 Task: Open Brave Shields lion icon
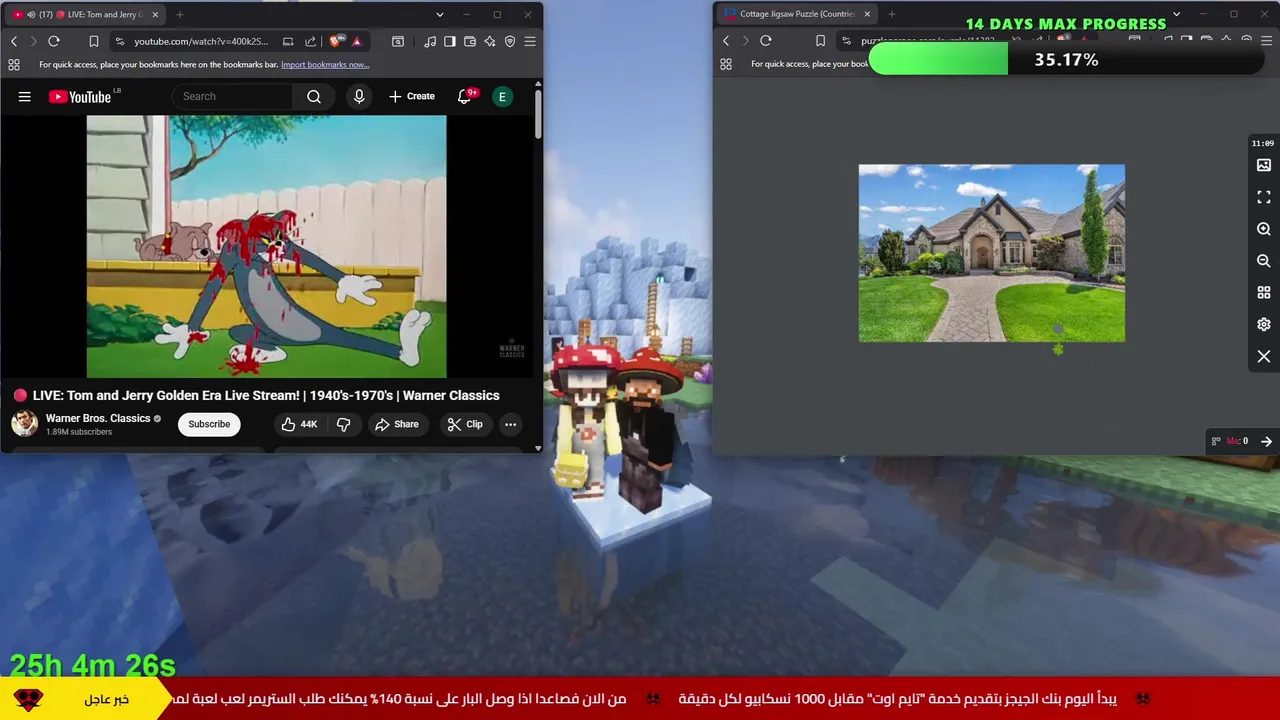pos(334,41)
